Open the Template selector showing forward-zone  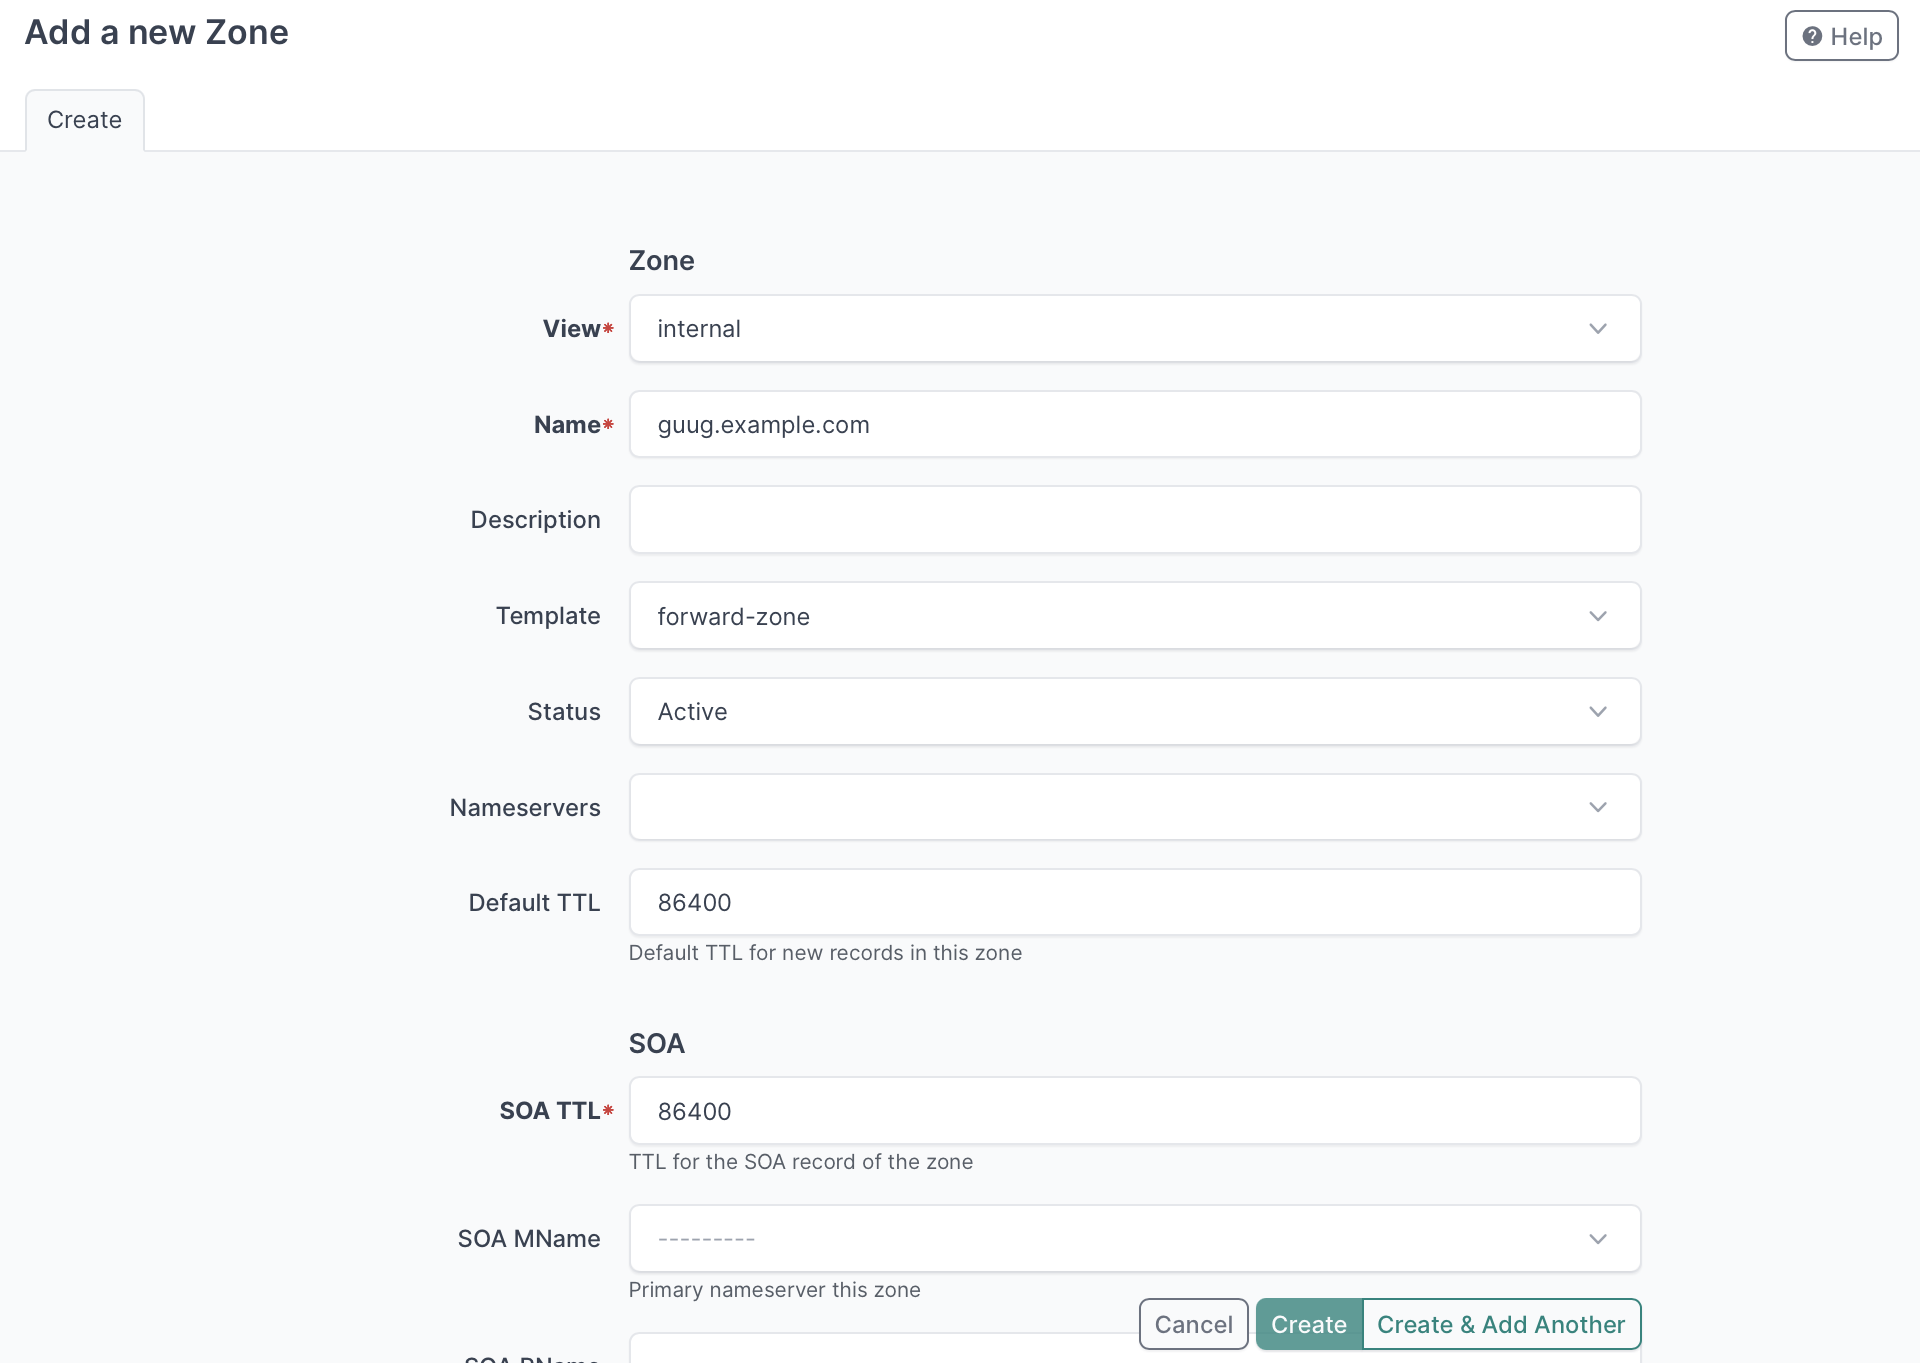[x=1100, y=616]
